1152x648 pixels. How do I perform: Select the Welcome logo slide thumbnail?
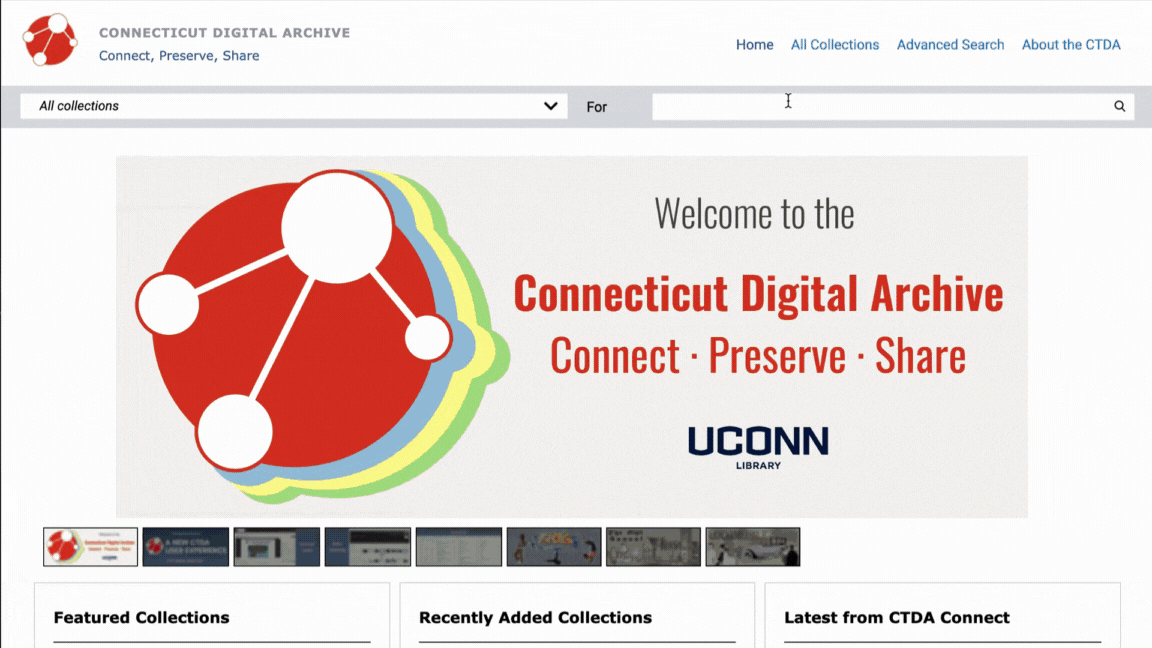pos(90,547)
